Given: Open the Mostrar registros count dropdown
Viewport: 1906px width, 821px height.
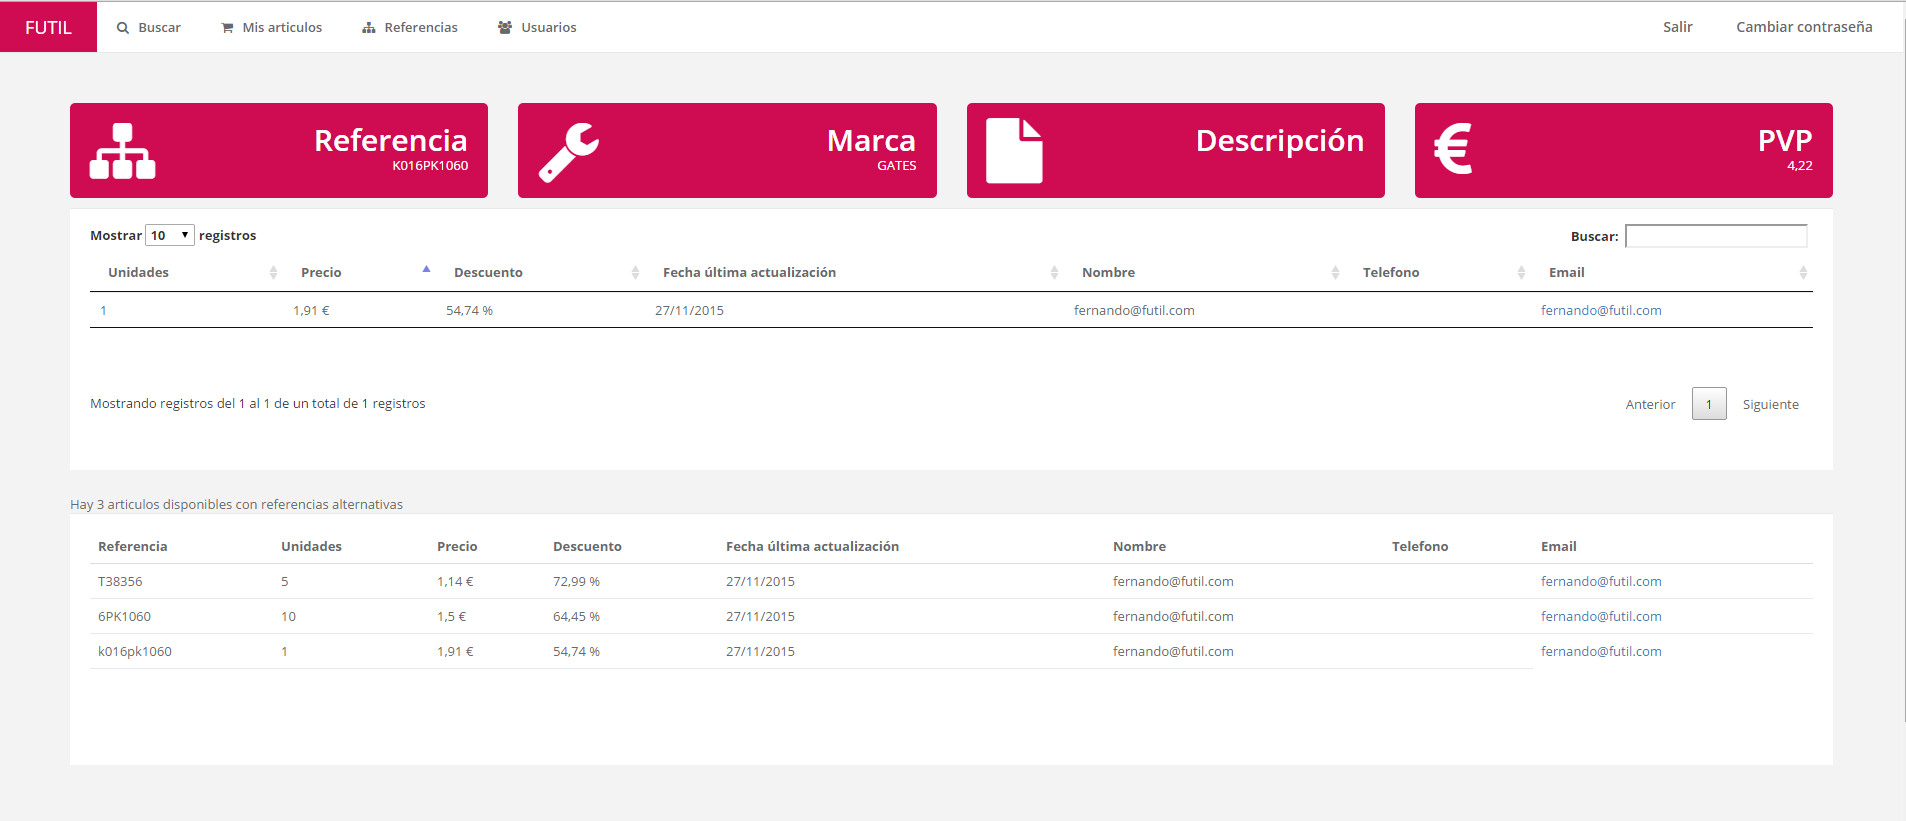Looking at the screenshot, I should point(169,236).
